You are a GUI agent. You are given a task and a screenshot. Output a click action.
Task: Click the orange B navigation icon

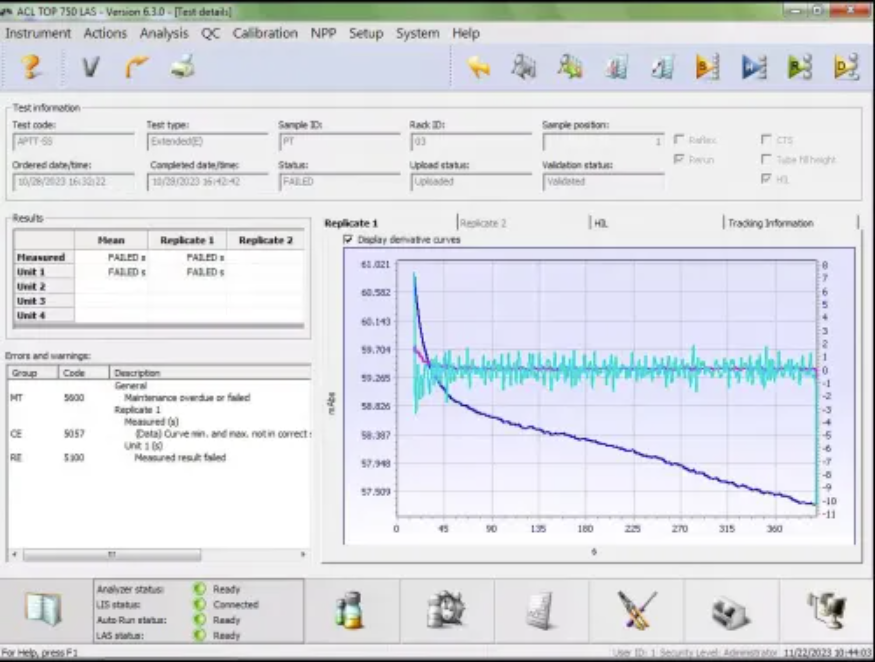[708, 67]
